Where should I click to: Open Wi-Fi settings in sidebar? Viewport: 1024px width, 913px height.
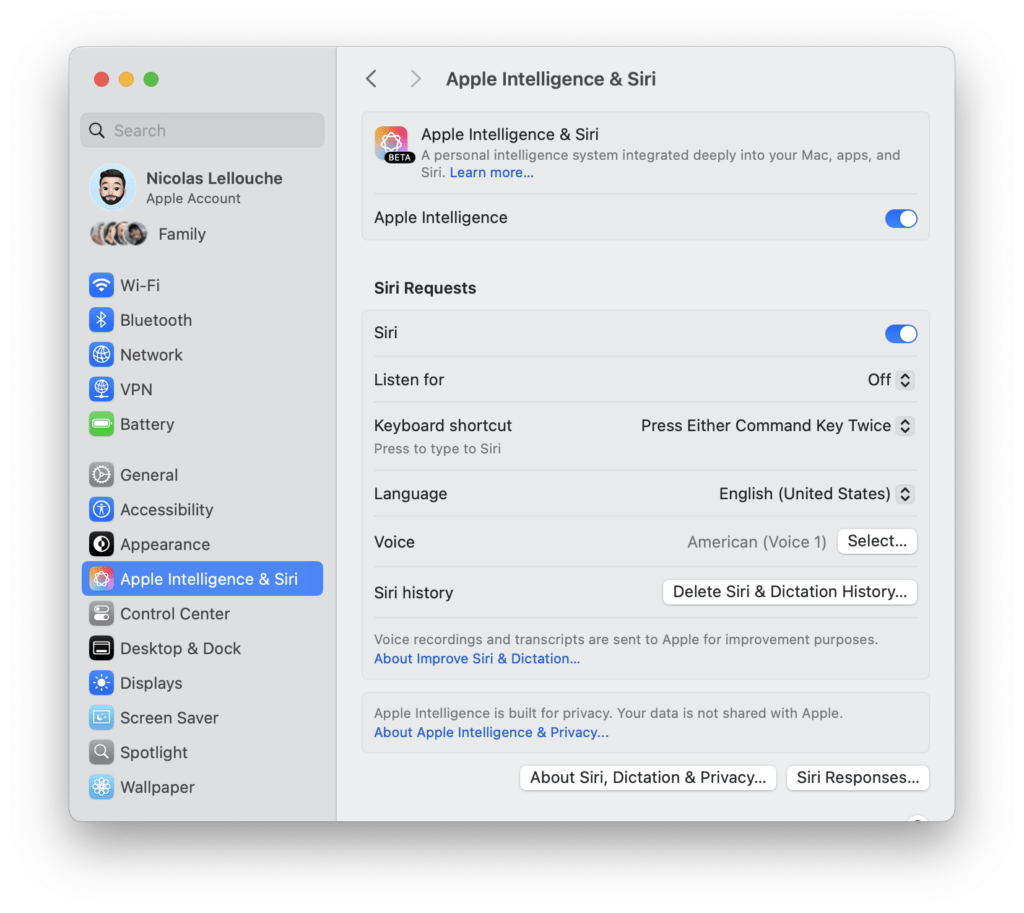tap(202, 285)
